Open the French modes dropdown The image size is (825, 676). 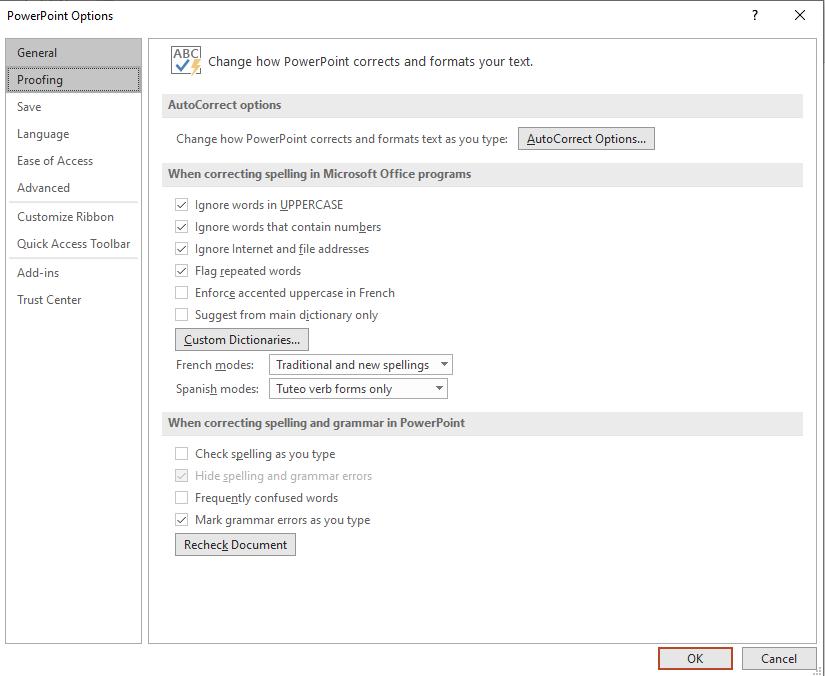point(361,365)
